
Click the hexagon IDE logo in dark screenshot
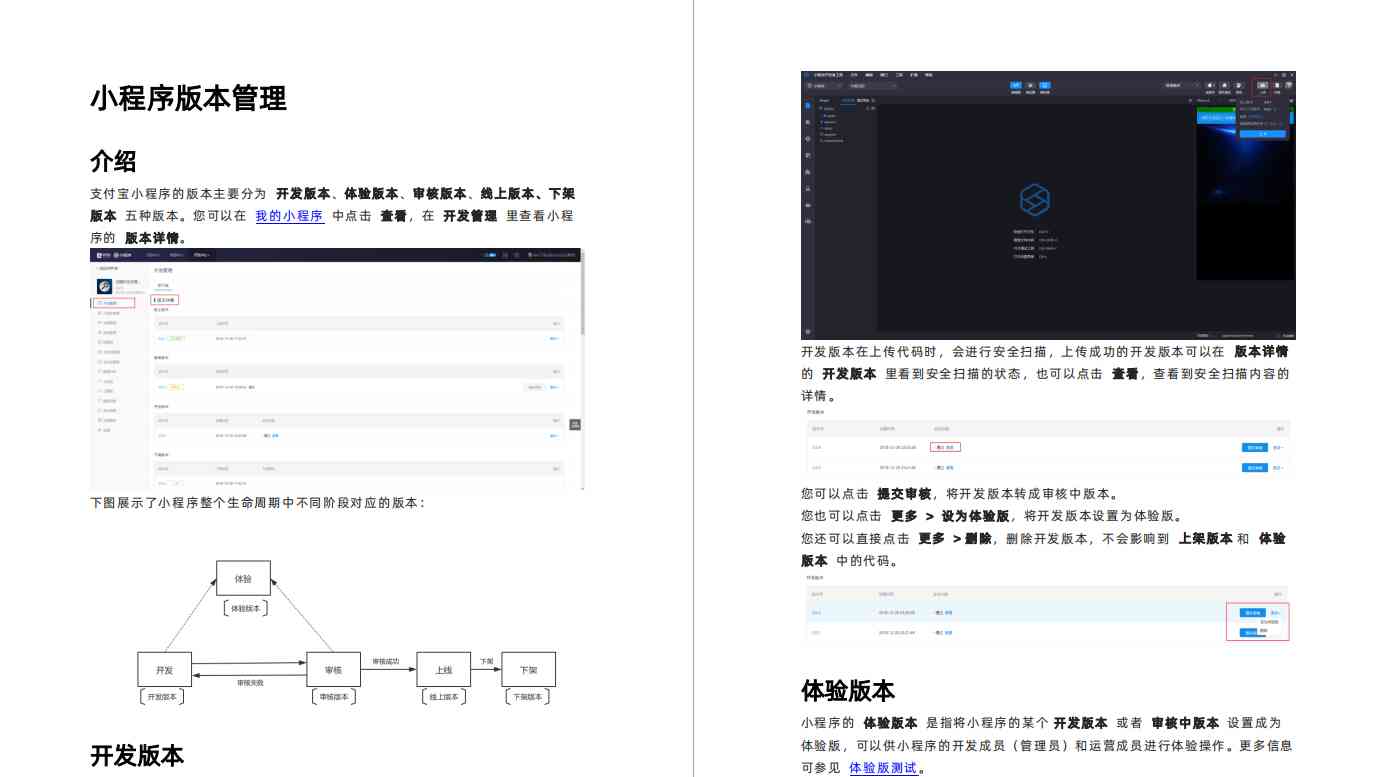[1034, 199]
